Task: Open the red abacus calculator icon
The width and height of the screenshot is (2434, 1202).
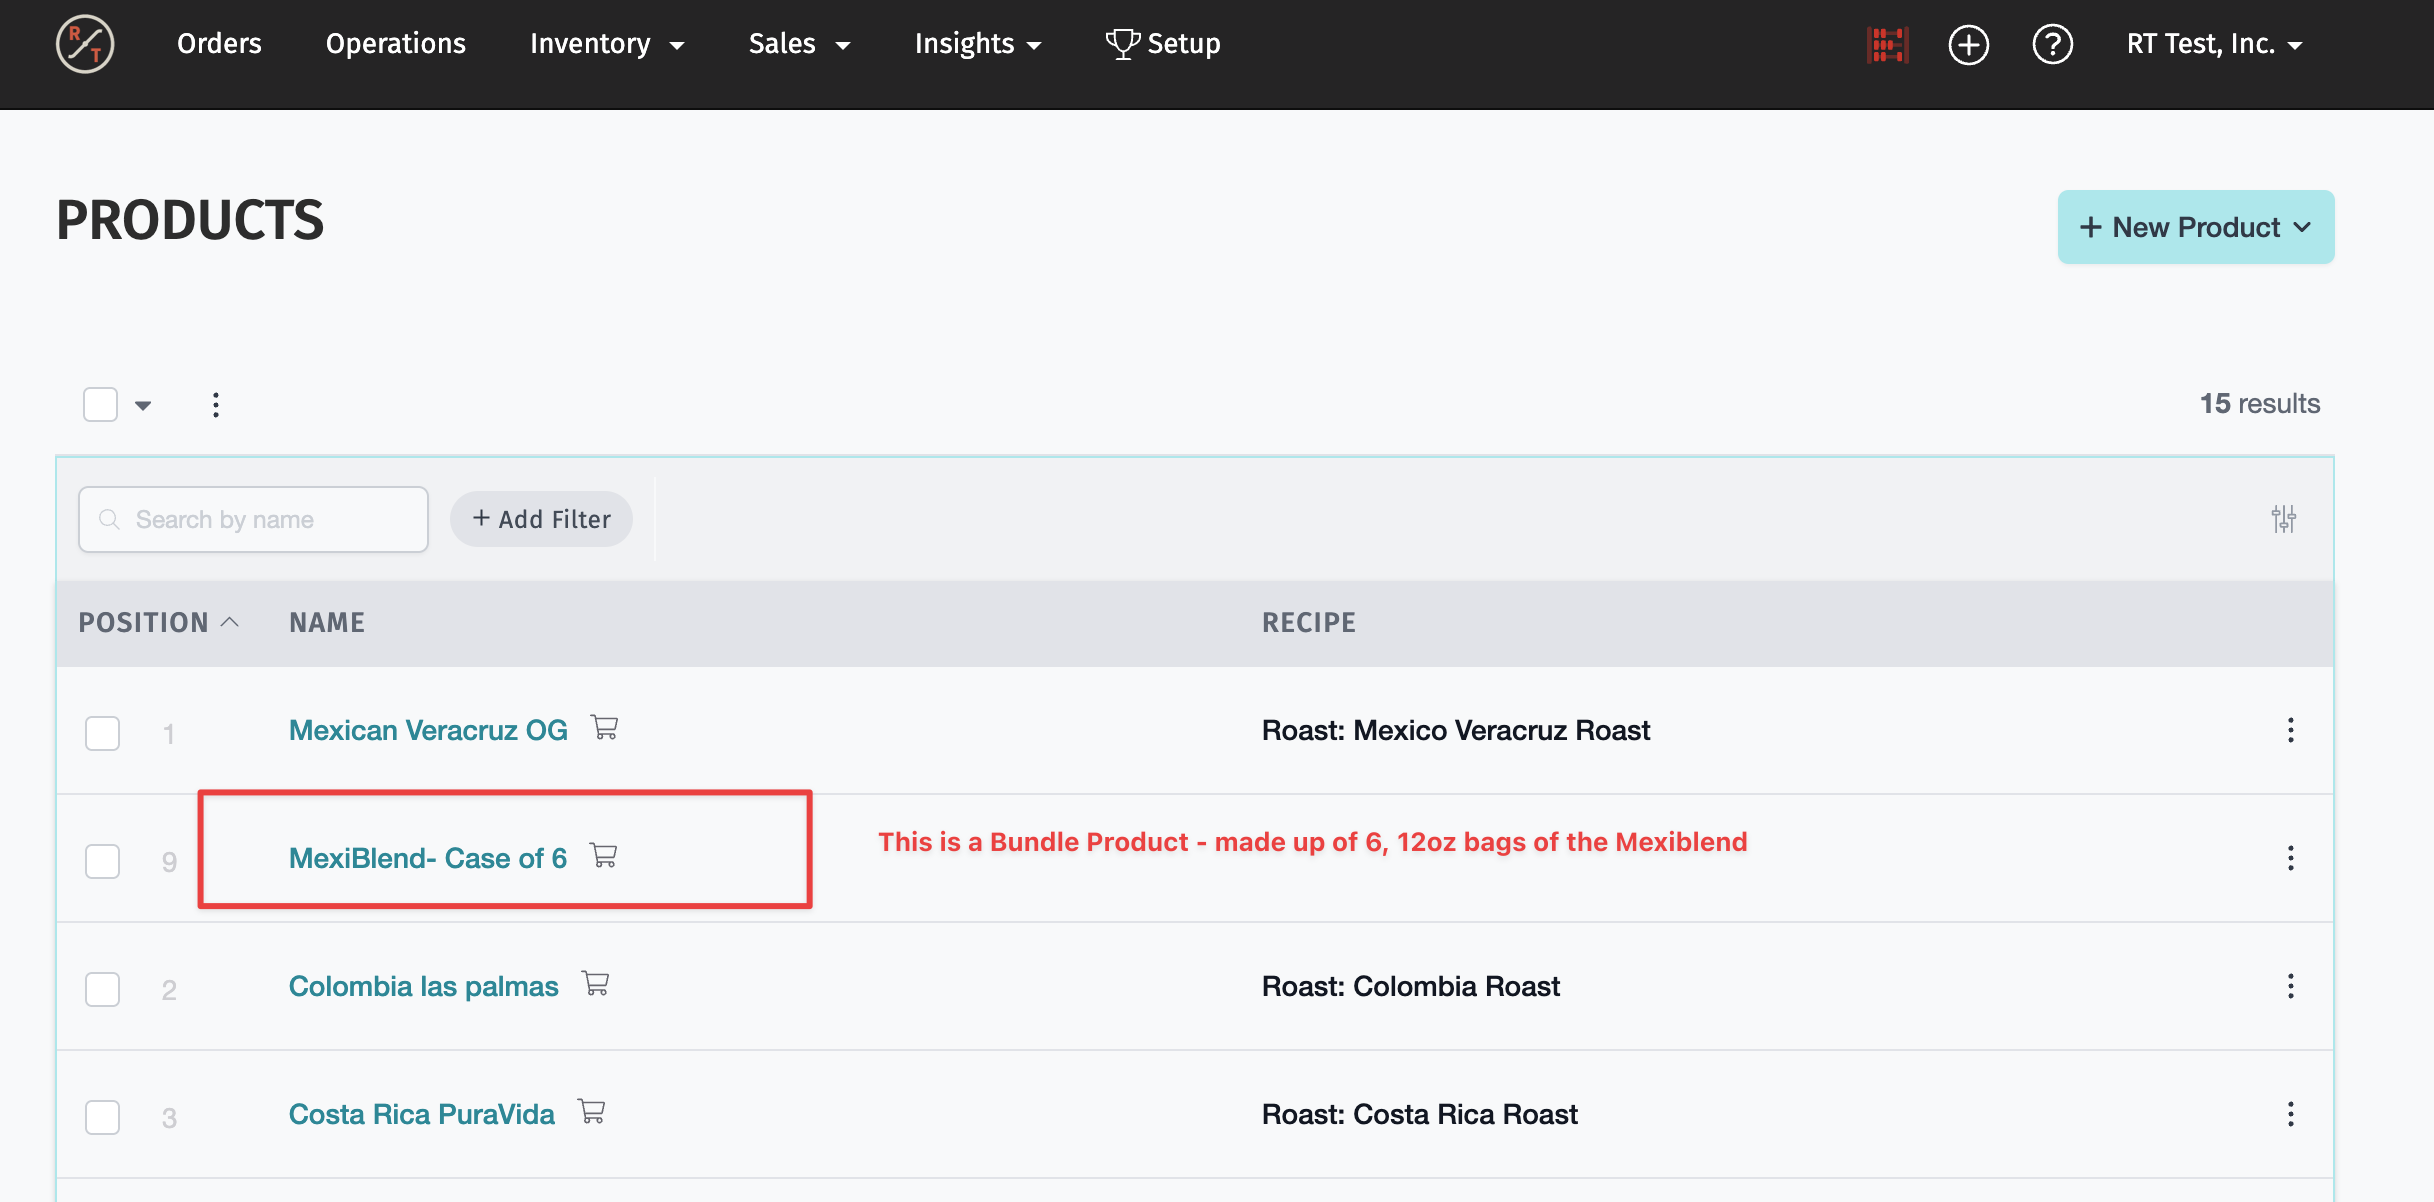Action: click(1887, 45)
